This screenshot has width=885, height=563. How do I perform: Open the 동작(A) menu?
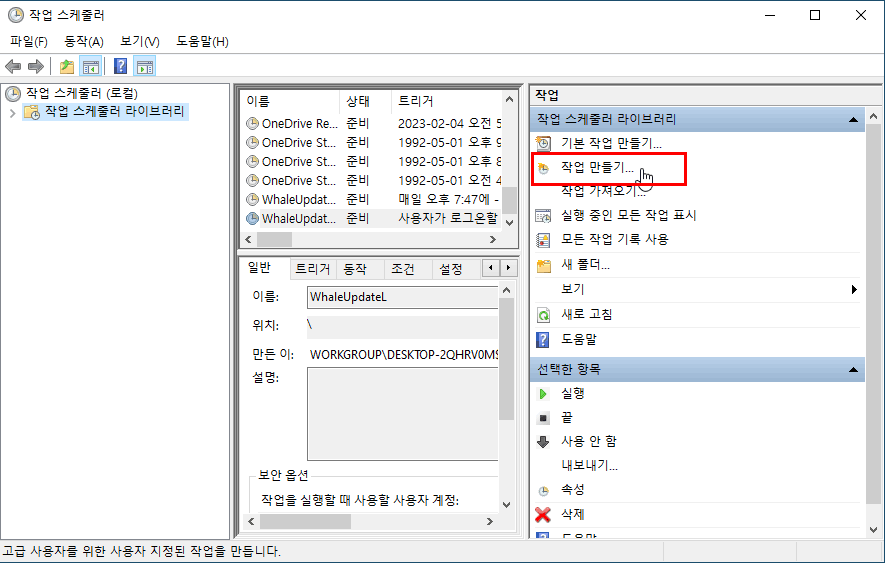[84, 42]
